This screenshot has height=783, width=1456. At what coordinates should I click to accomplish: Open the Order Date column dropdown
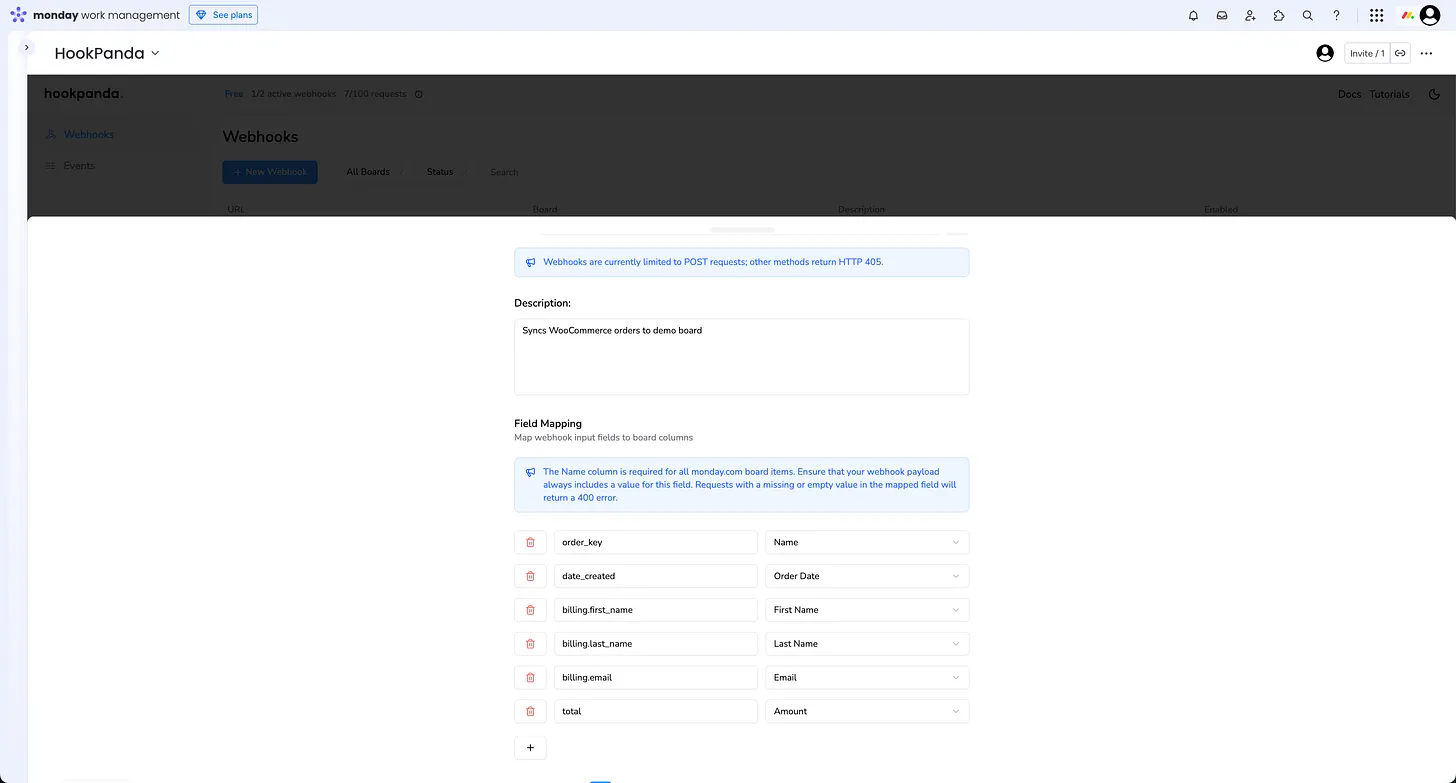click(866, 576)
